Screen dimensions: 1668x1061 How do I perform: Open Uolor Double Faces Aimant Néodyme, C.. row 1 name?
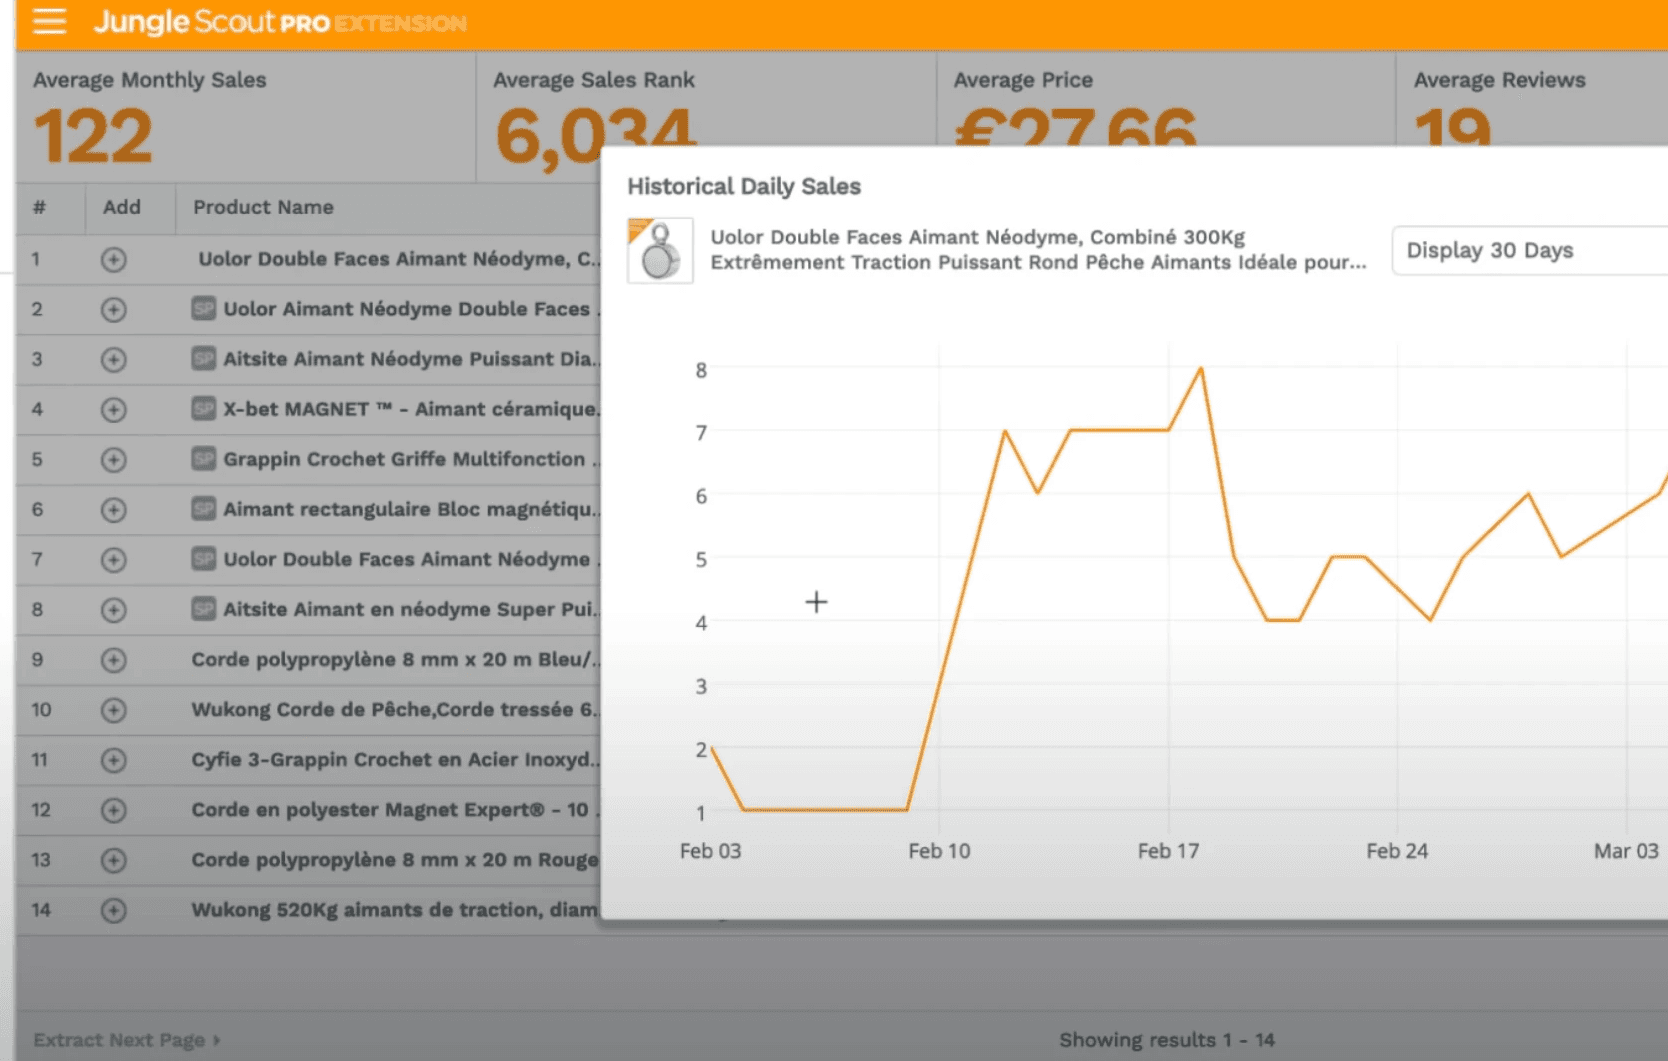pos(400,259)
